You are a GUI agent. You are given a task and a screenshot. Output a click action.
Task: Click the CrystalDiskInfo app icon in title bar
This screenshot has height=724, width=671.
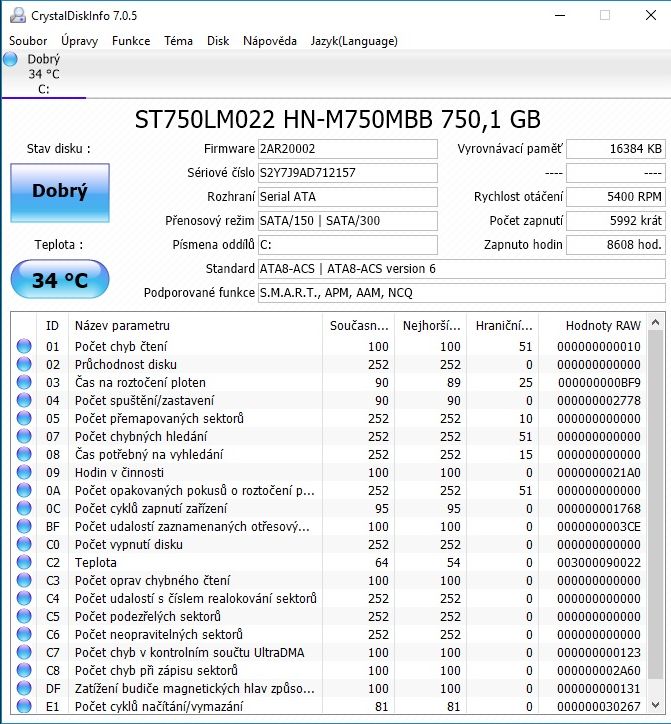[x=13, y=15]
